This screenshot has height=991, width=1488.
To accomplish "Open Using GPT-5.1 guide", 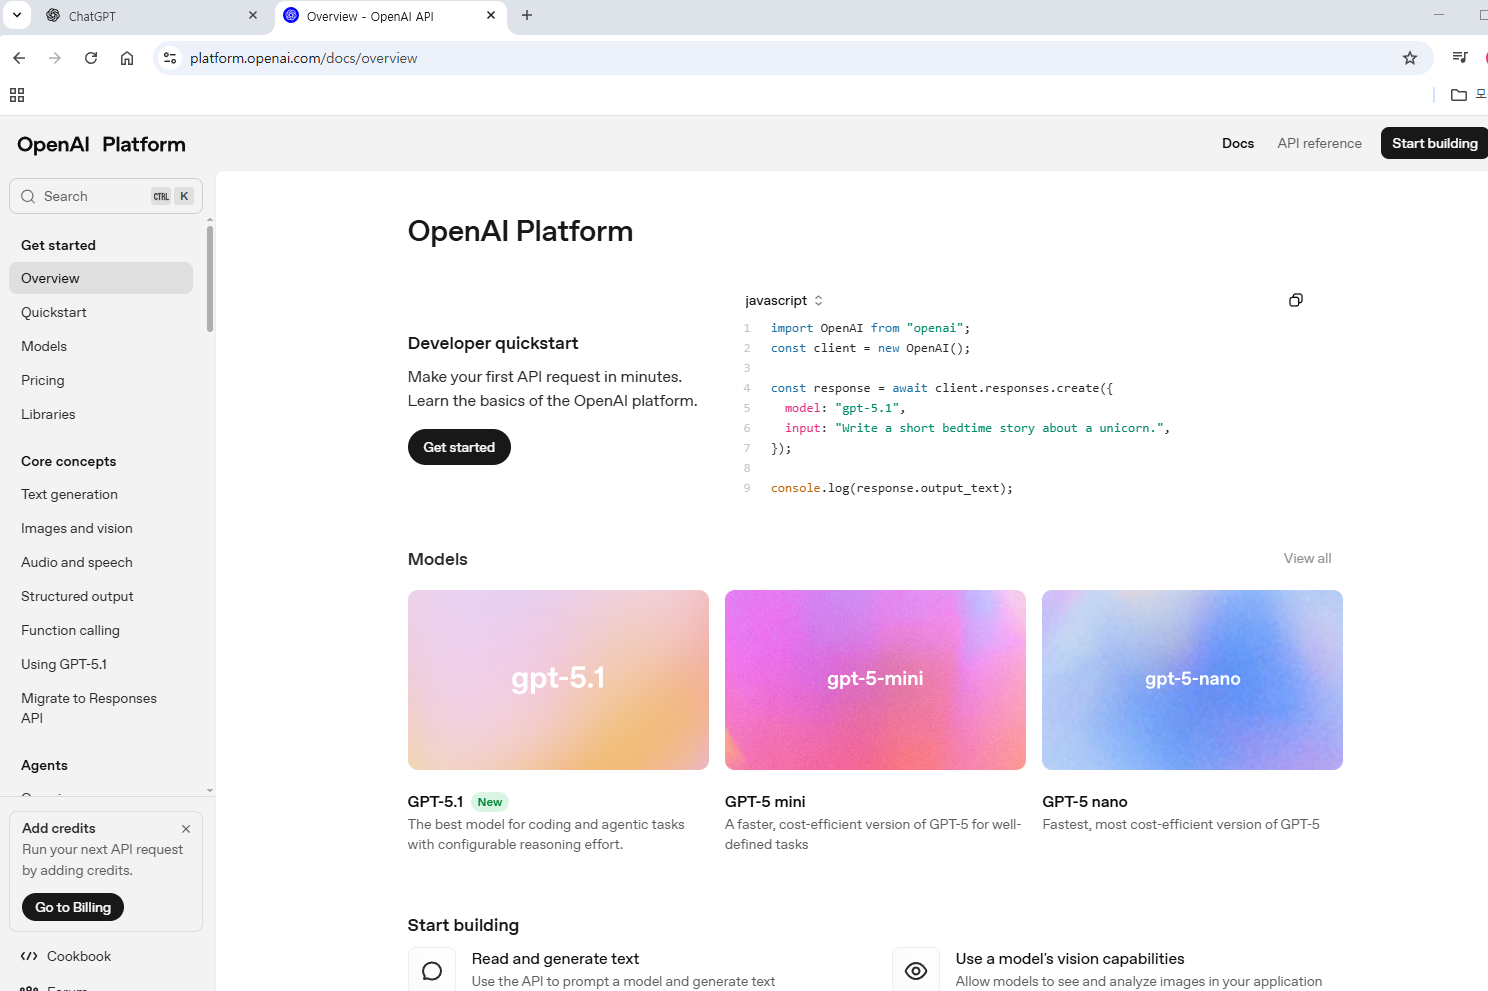I will [x=64, y=664].
